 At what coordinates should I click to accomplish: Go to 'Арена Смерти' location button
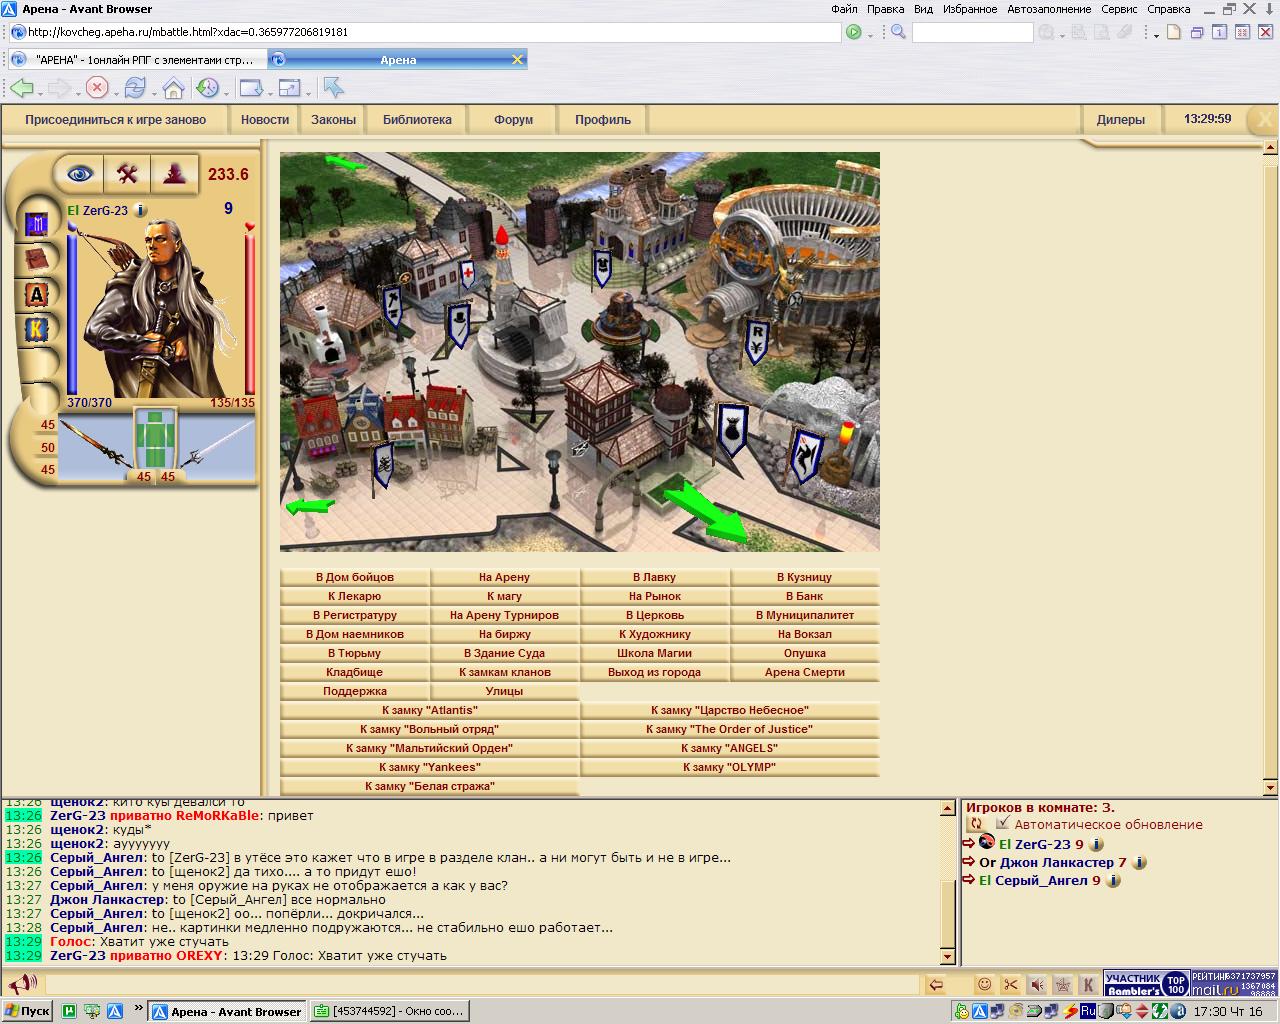805,672
